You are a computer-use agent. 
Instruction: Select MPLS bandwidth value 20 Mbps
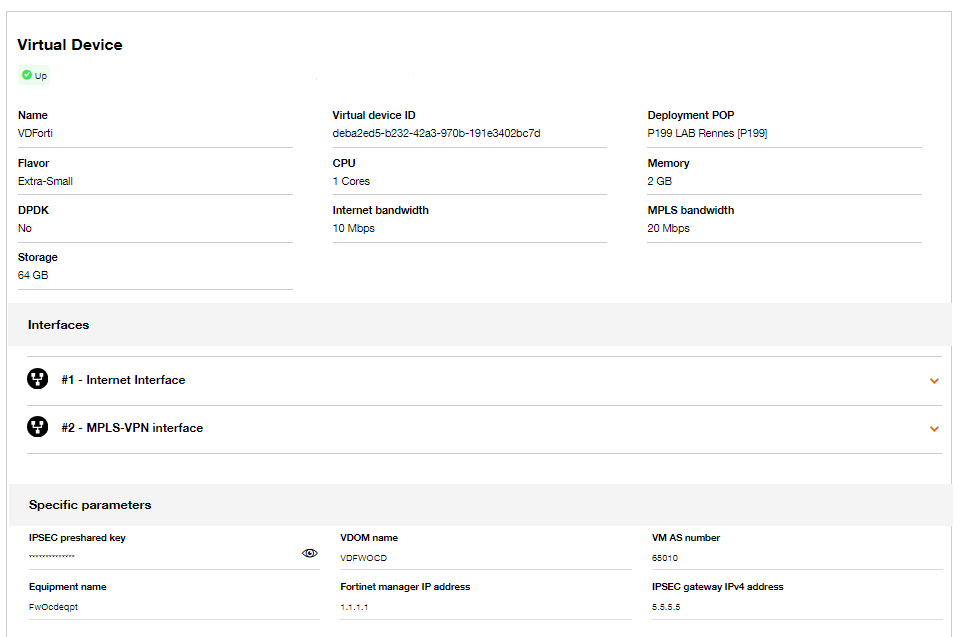coord(668,228)
